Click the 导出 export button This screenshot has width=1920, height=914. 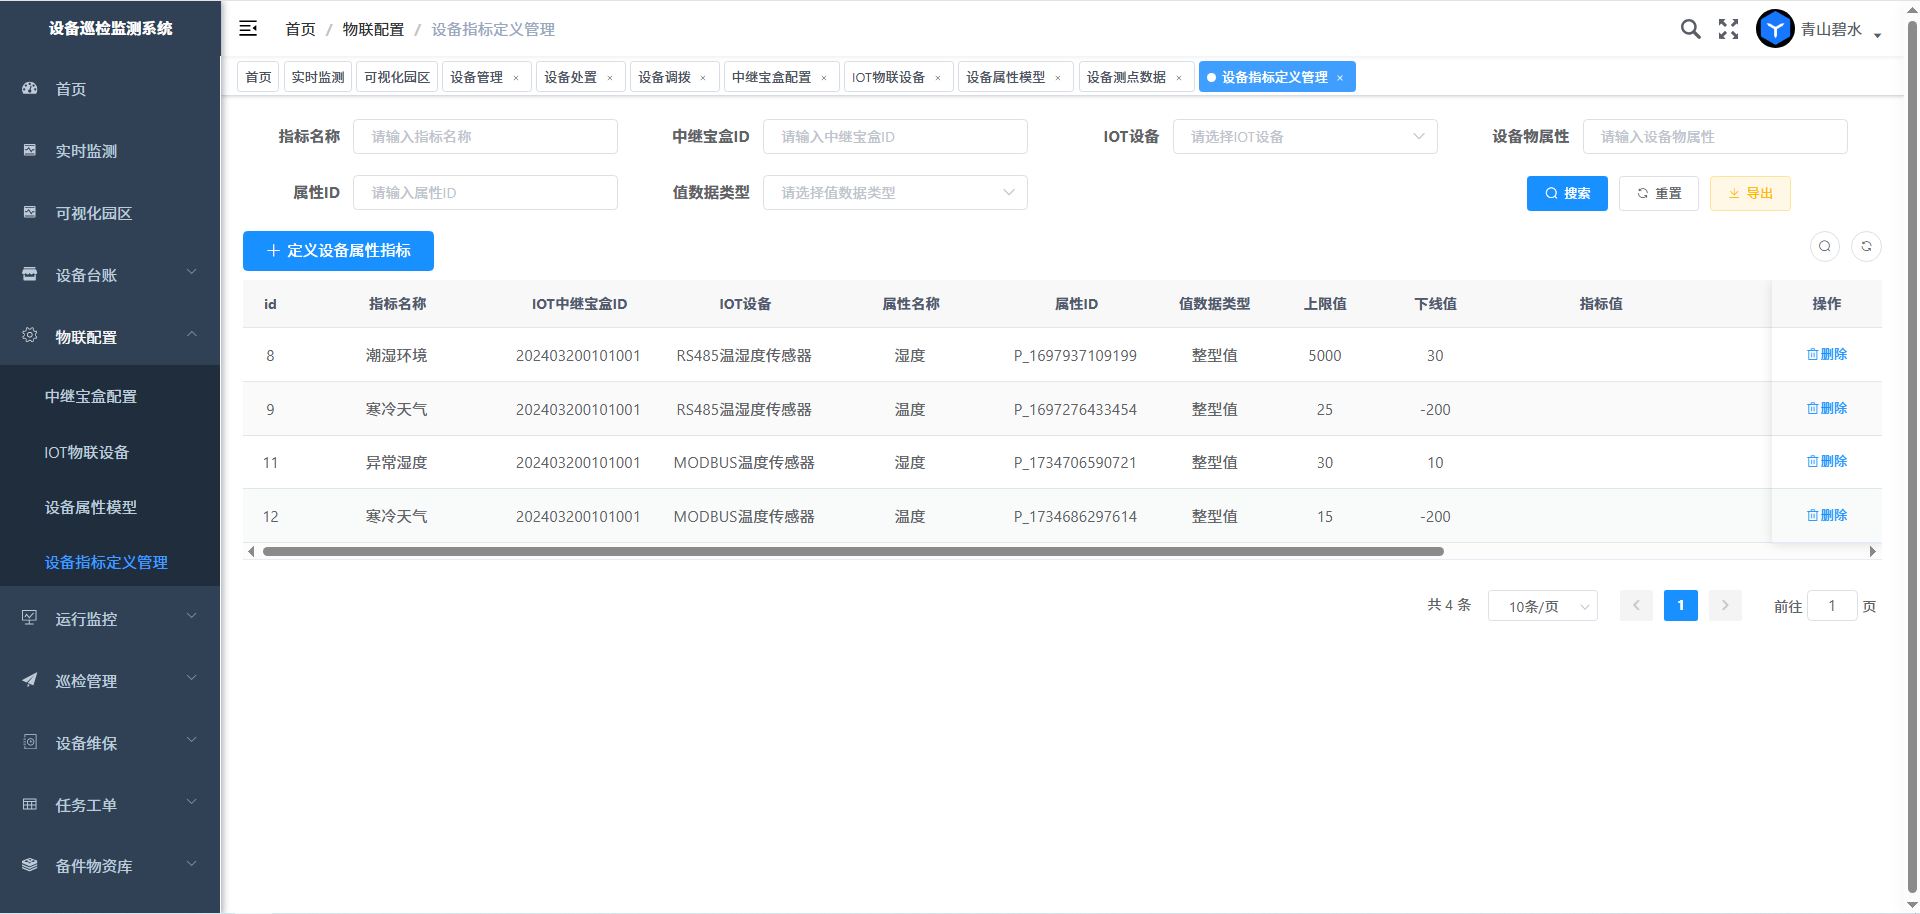tap(1750, 193)
